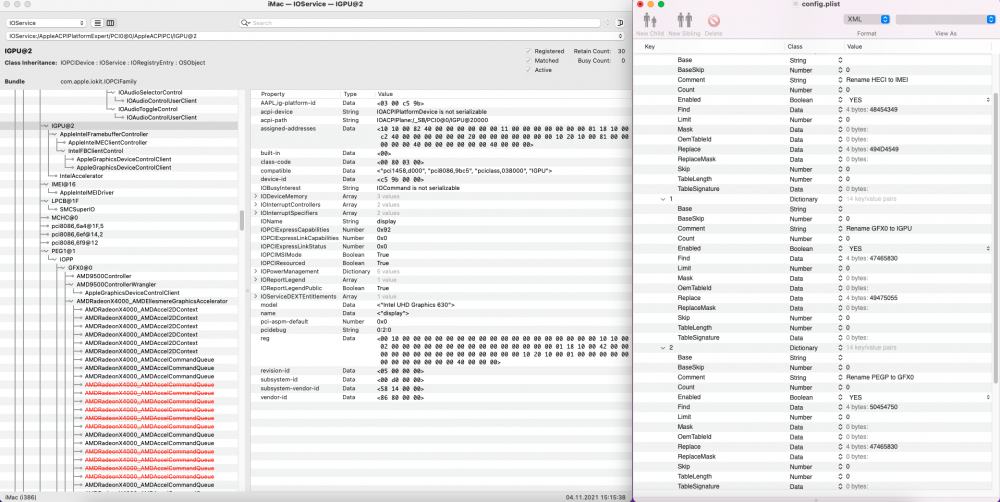1000x502 pixels.
Task: Close the config.plist window
Action: point(640,4)
